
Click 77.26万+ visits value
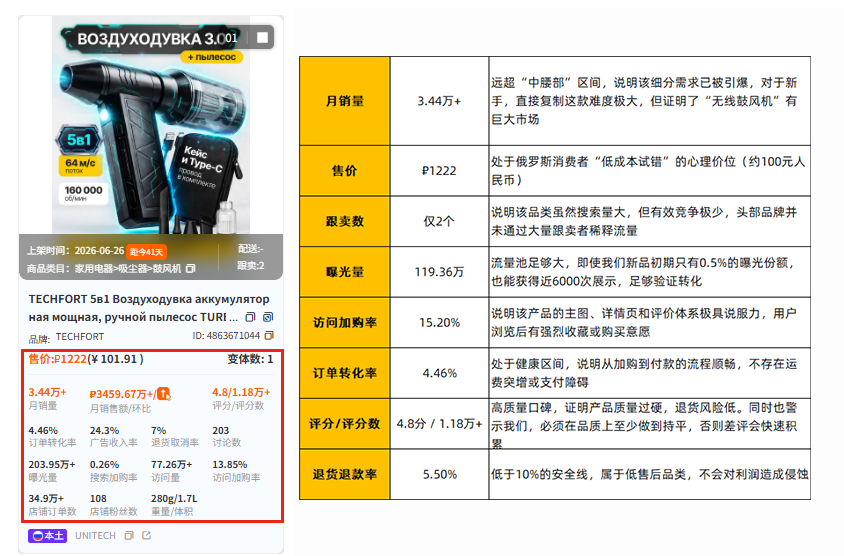pos(171,464)
